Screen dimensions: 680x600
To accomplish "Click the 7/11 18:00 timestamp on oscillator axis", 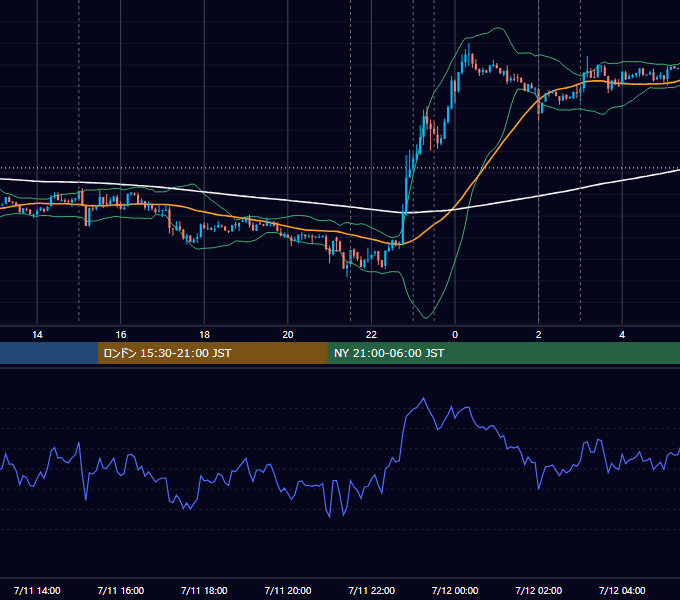I will [204, 590].
